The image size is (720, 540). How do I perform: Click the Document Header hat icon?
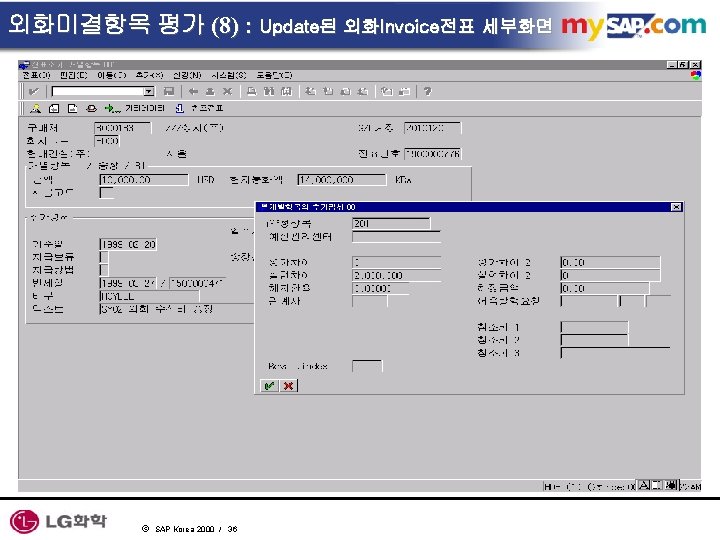tap(91, 108)
